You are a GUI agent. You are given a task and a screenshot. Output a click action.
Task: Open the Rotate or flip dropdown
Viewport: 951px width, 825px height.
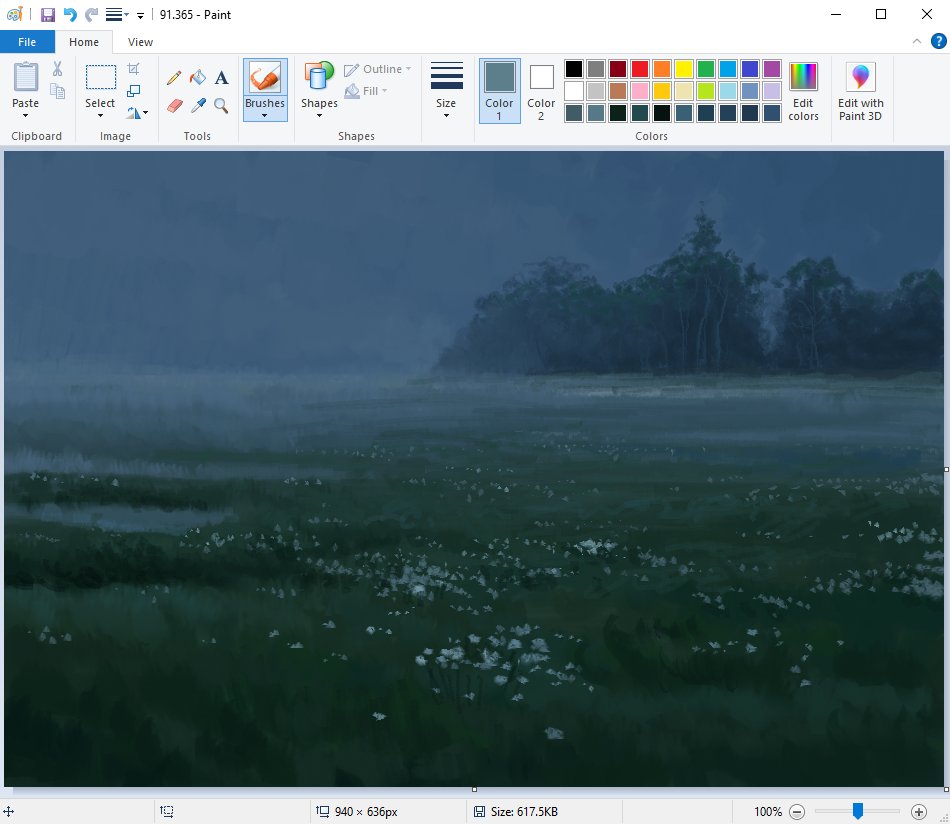click(x=137, y=113)
